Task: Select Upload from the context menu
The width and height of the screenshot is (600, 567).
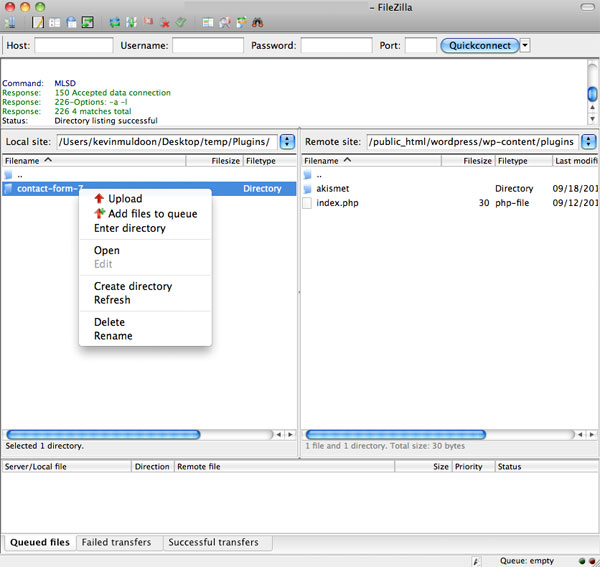Action: tap(125, 199)
